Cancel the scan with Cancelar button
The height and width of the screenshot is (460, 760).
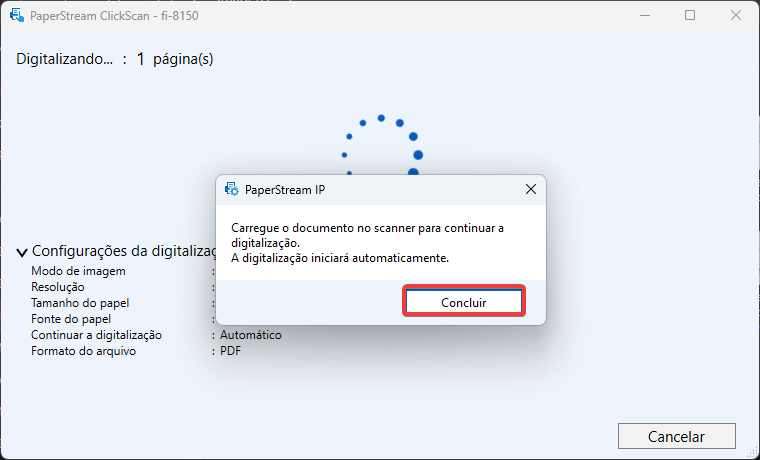677,436
